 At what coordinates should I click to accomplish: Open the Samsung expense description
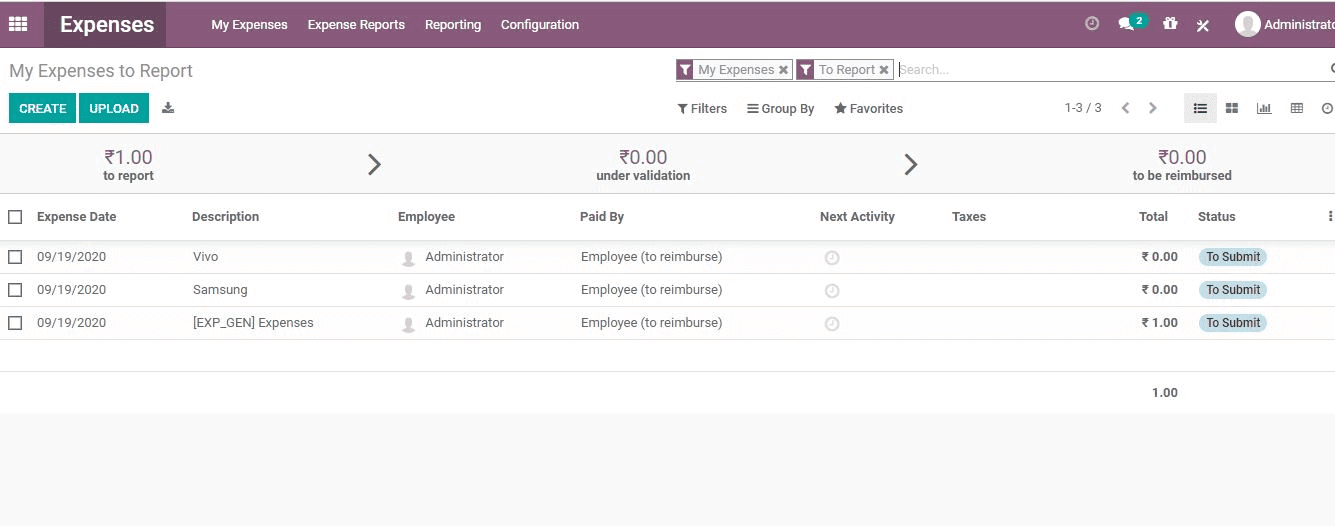pyautogui.click(x=220, y=290)
